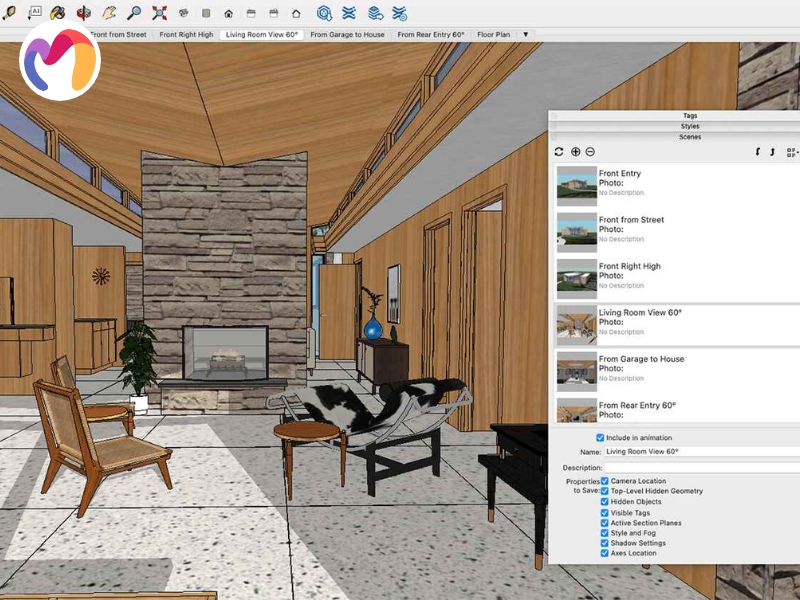This screenshot has height=600, width=800.
Task: Select the Zoom magnifier tool
Action: click(134, 13)
